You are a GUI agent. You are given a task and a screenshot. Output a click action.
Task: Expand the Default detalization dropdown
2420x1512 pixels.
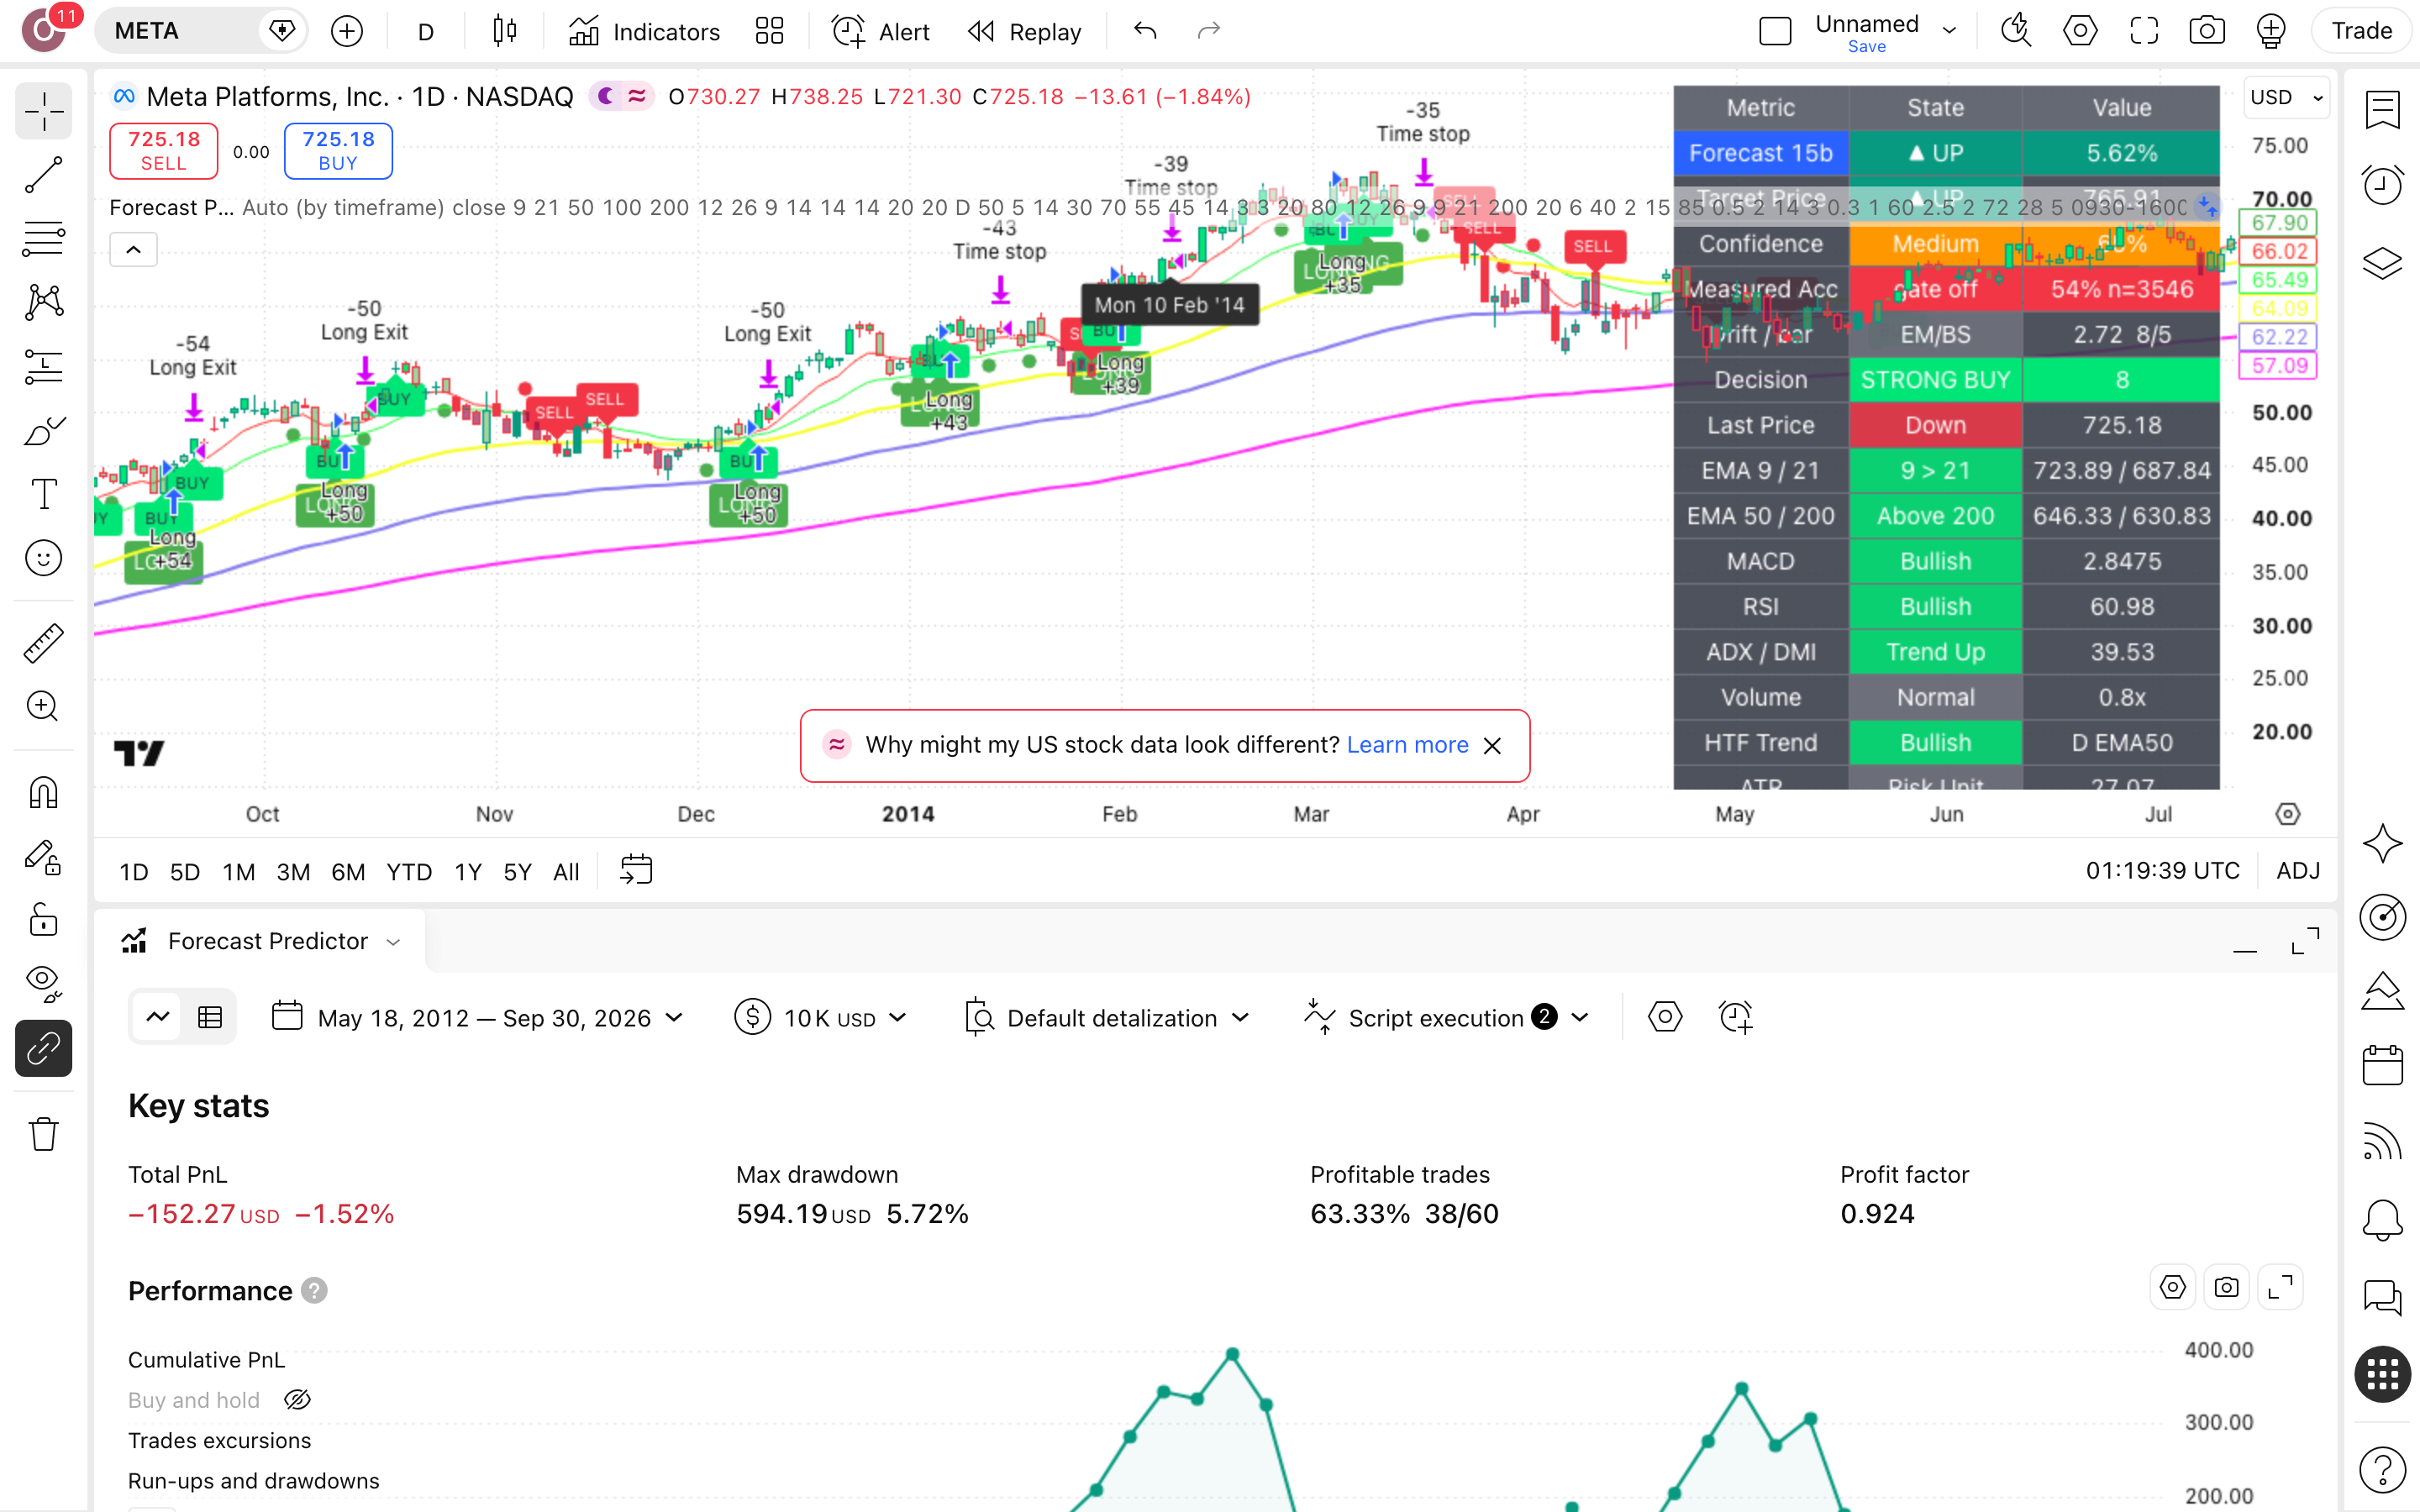pyautogui.click(x=1107, y=1018)
